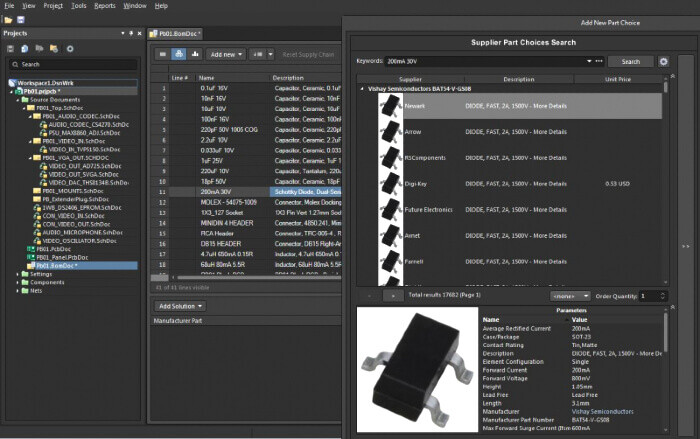Click the Unit Price column header
The width and height of the screenshot is (700, 439).
pos(618,79)
